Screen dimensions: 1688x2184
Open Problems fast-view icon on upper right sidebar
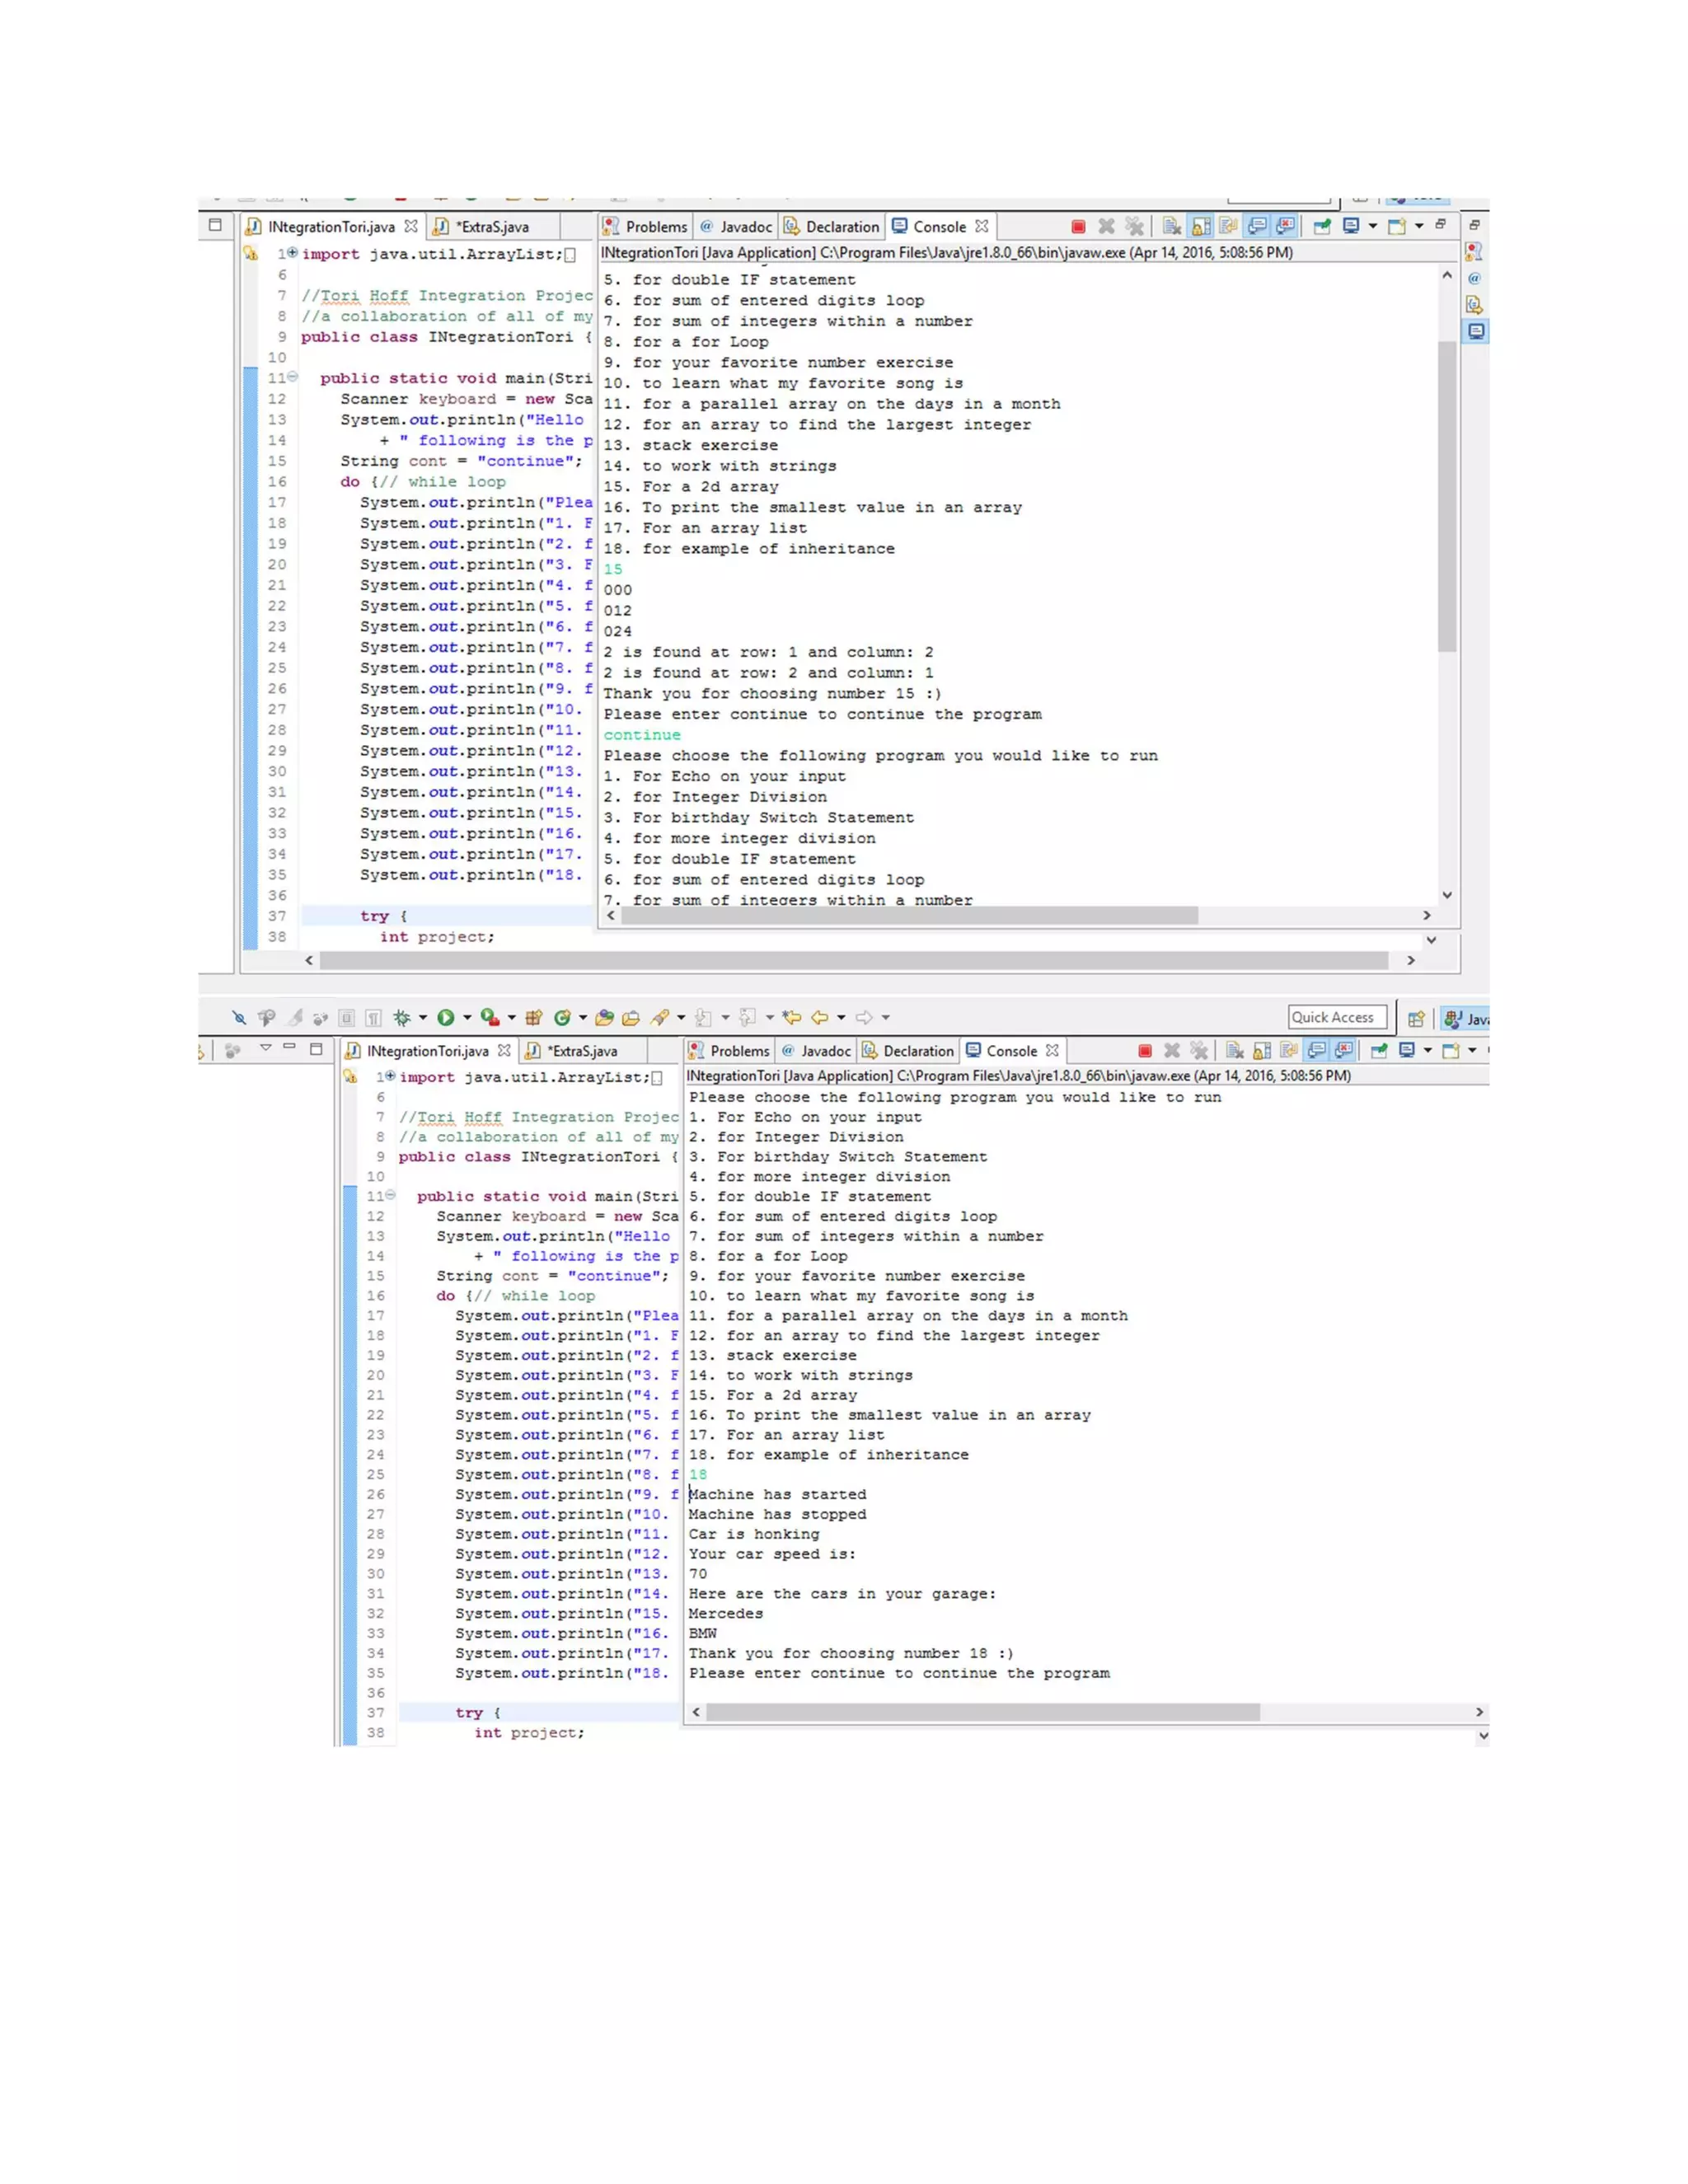(1474, 252)
